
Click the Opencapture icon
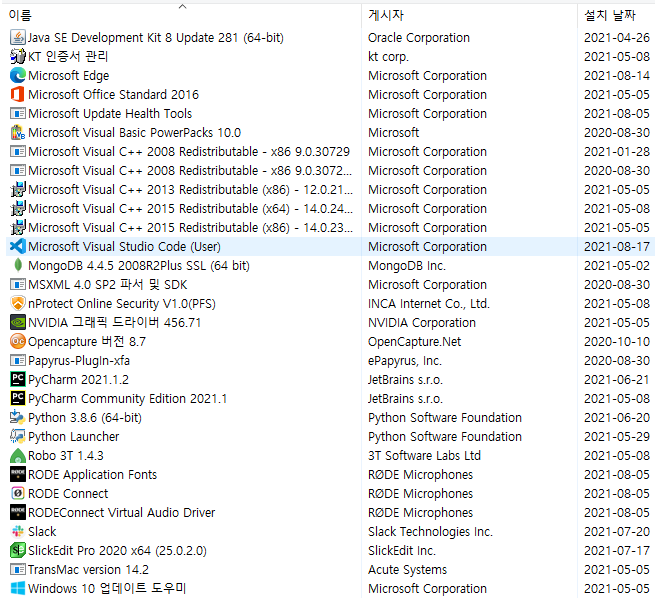pyautogui.click(x=18, y=342)
